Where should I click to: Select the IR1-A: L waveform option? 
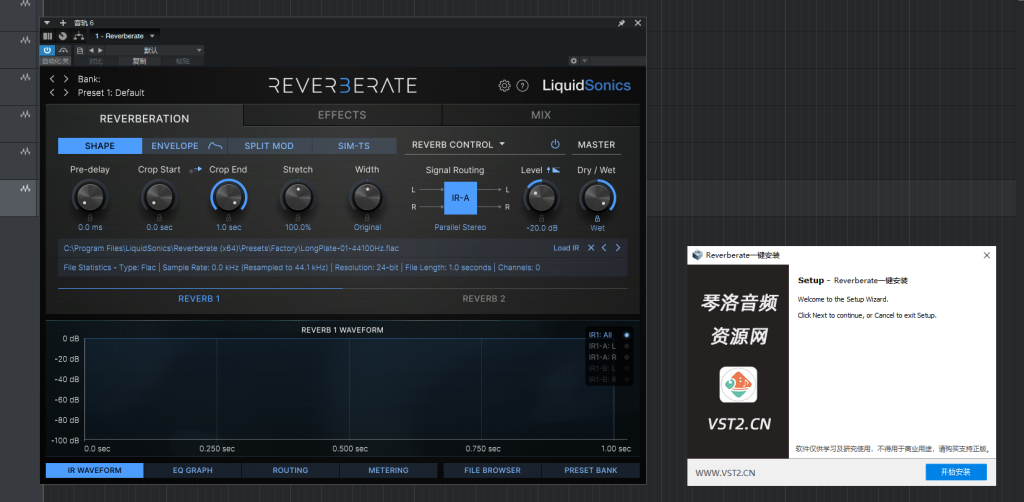pyautogui.click(x=607, y=346)
